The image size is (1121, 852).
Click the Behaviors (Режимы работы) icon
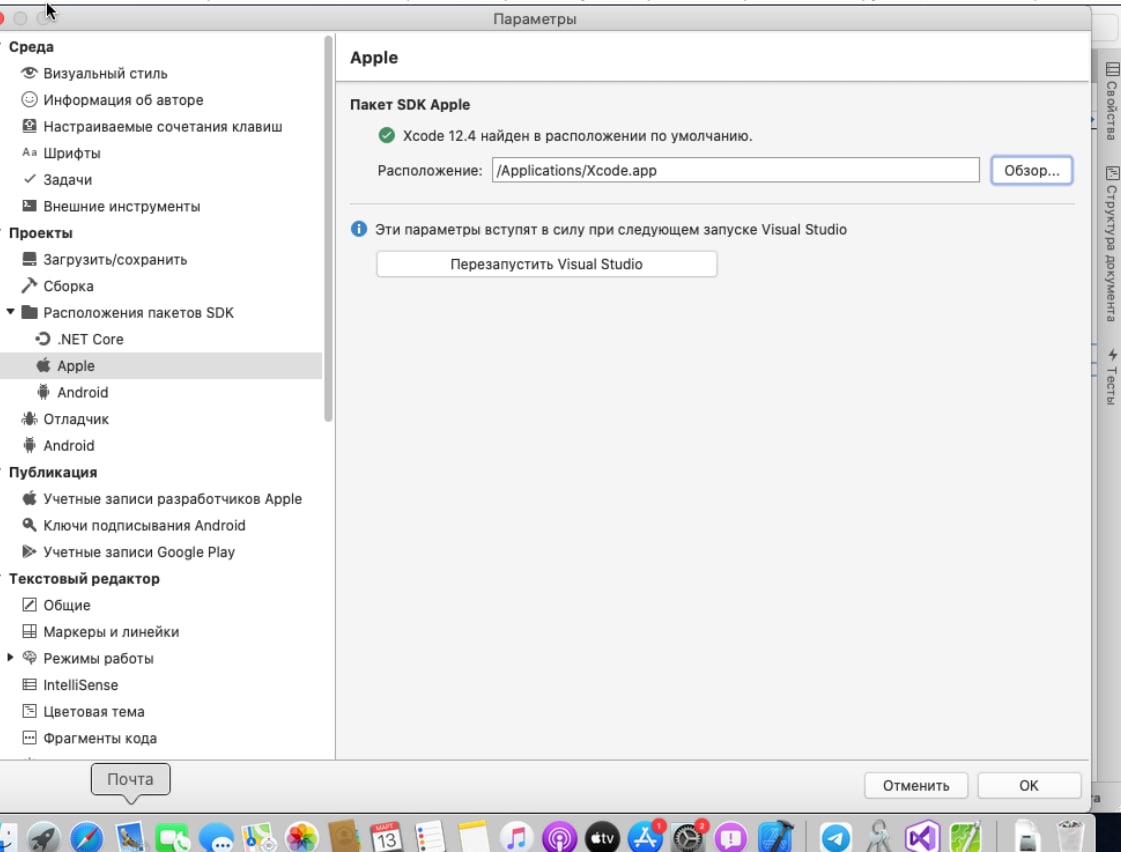29,658
